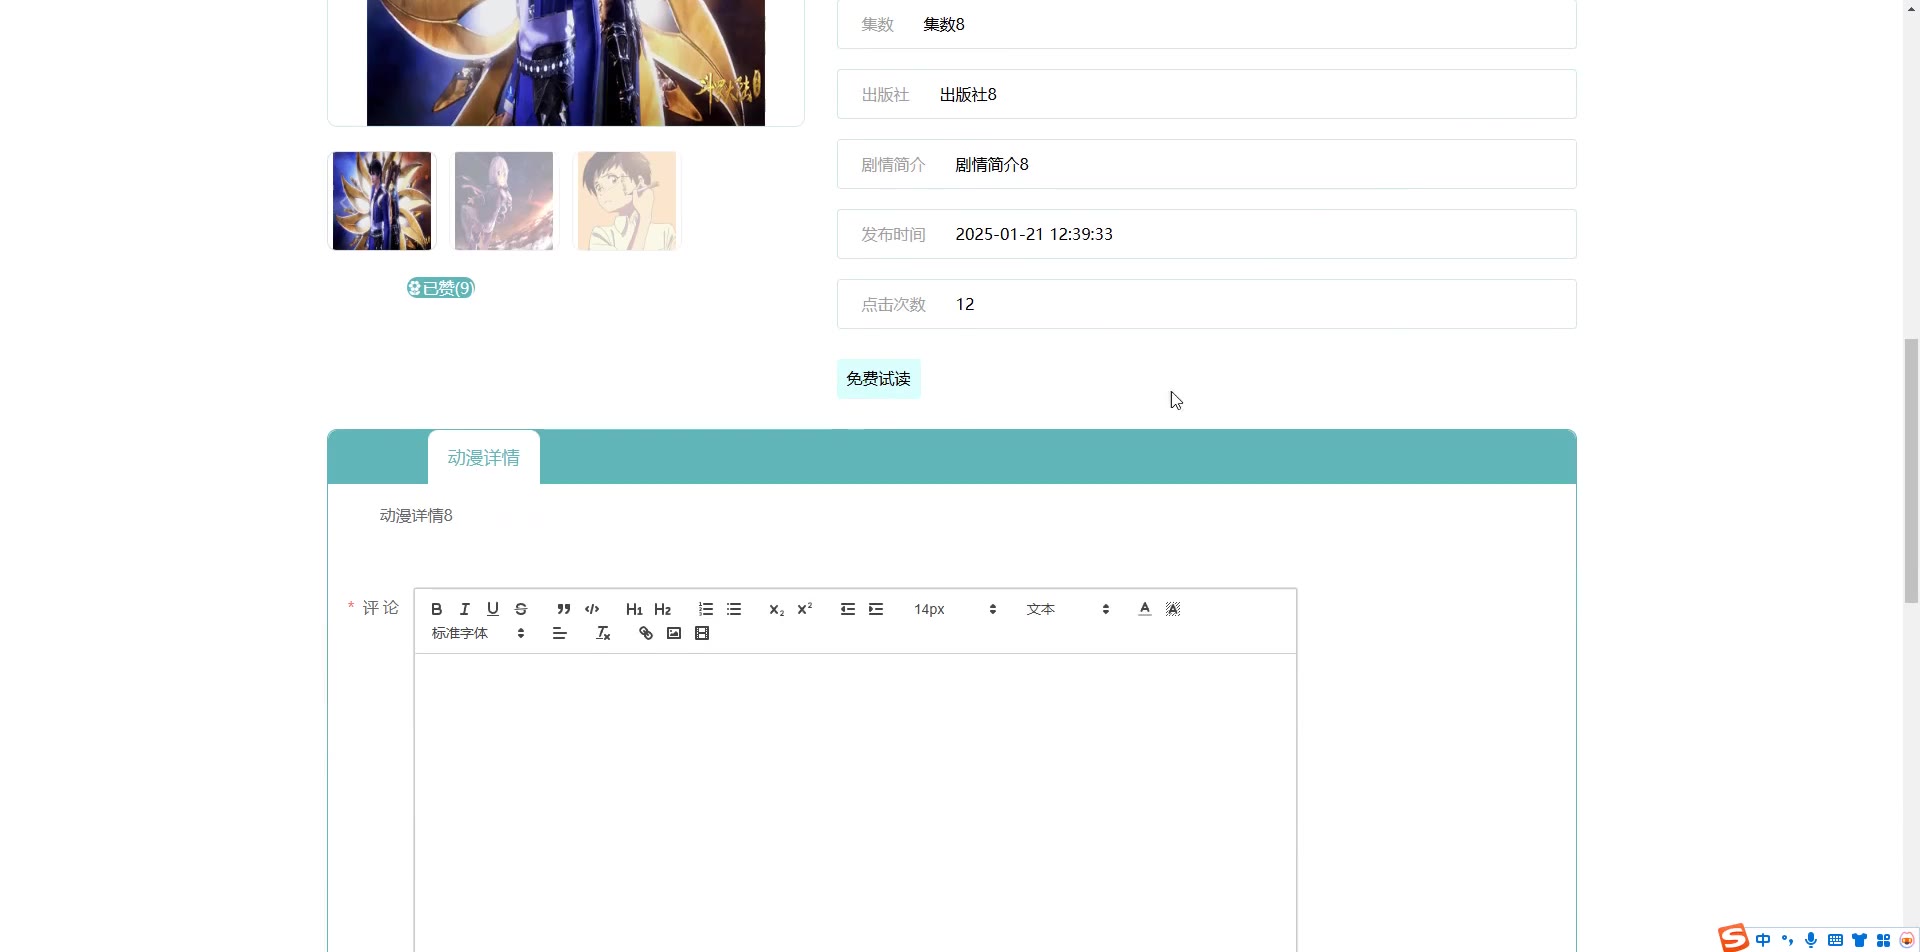Apply Heading 1 style

[x=634, y=609]
